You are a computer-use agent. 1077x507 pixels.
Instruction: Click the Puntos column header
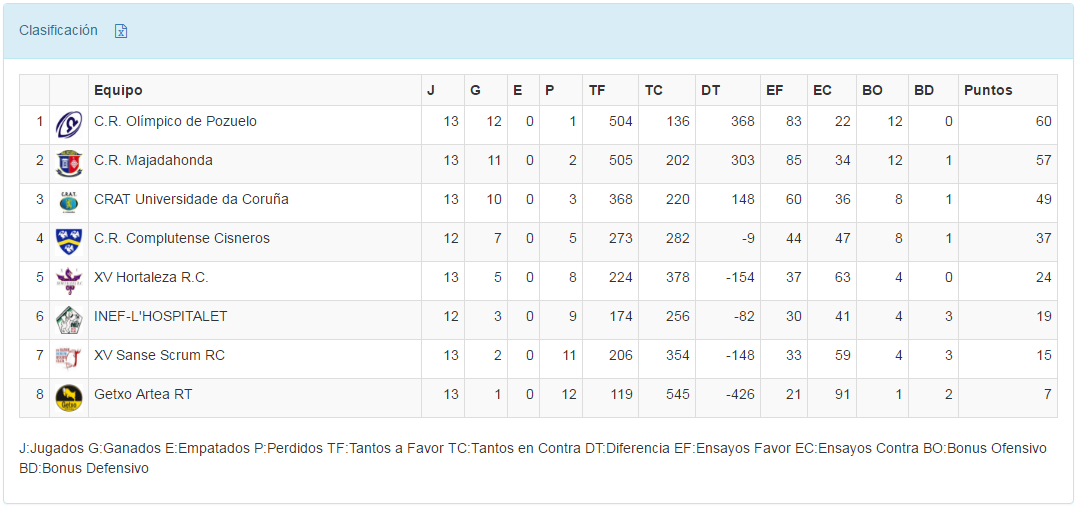[x=988, y=90]
